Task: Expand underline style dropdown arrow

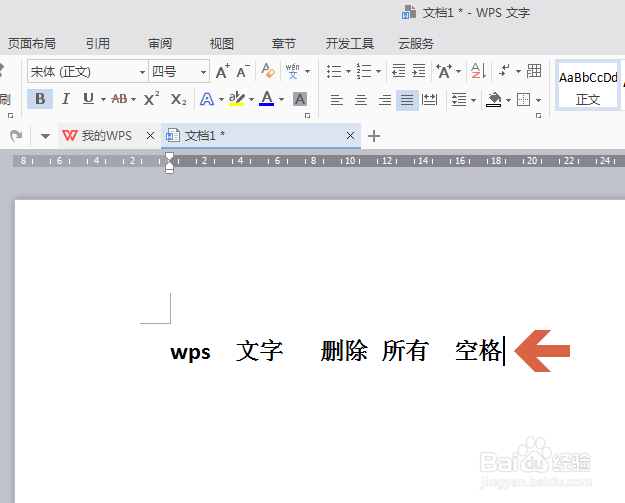Action: (103, 100)
